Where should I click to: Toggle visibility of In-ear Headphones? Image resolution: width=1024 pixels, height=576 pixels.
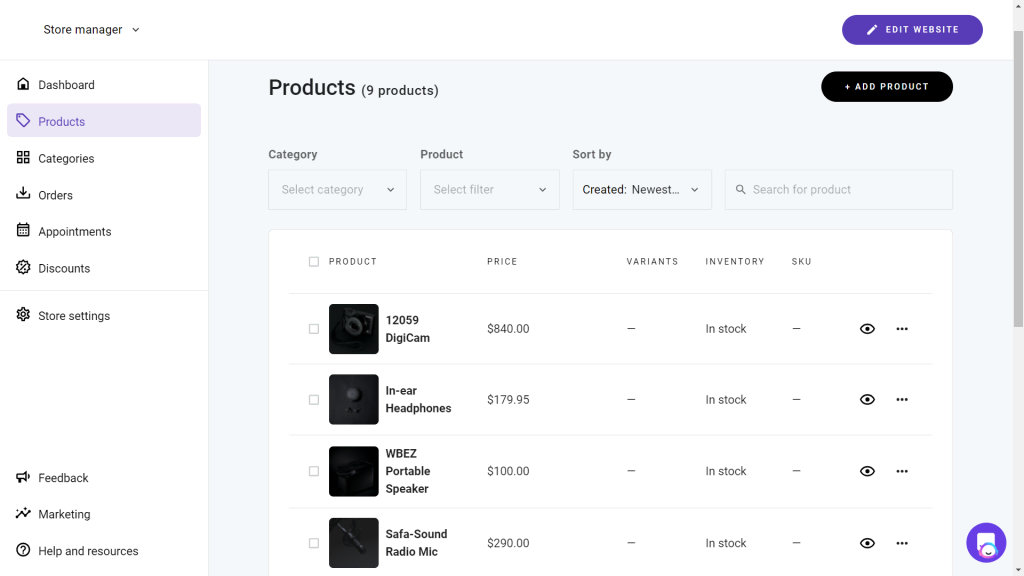(867, 400)
